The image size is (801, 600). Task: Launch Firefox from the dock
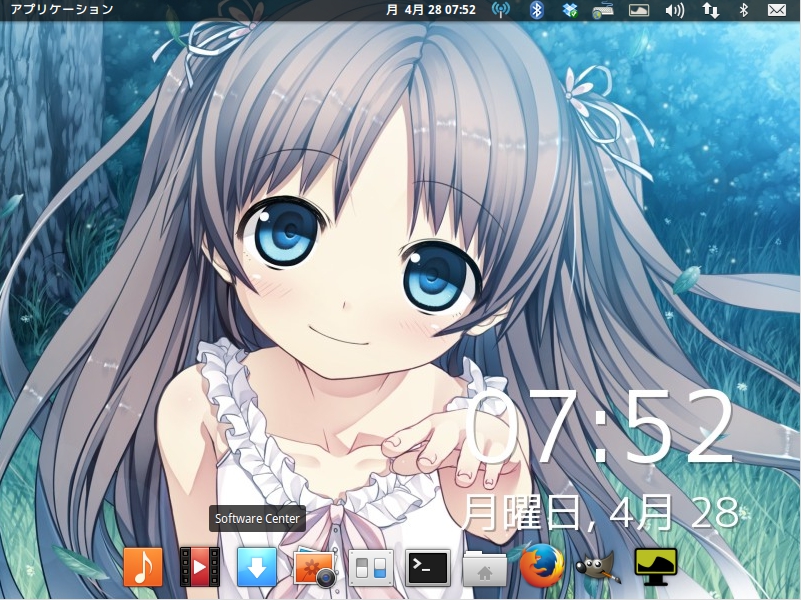(541, 566)
